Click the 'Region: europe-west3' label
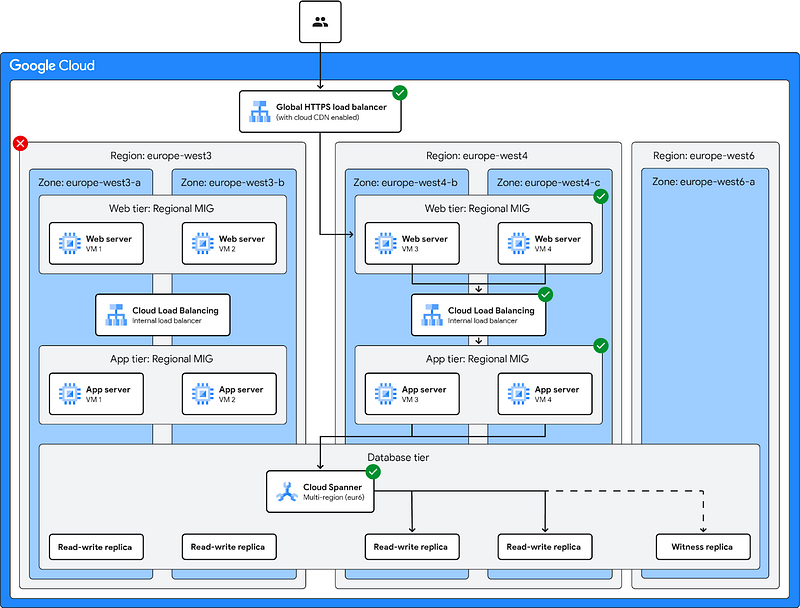Screen dimensions: 800x608 161,156
